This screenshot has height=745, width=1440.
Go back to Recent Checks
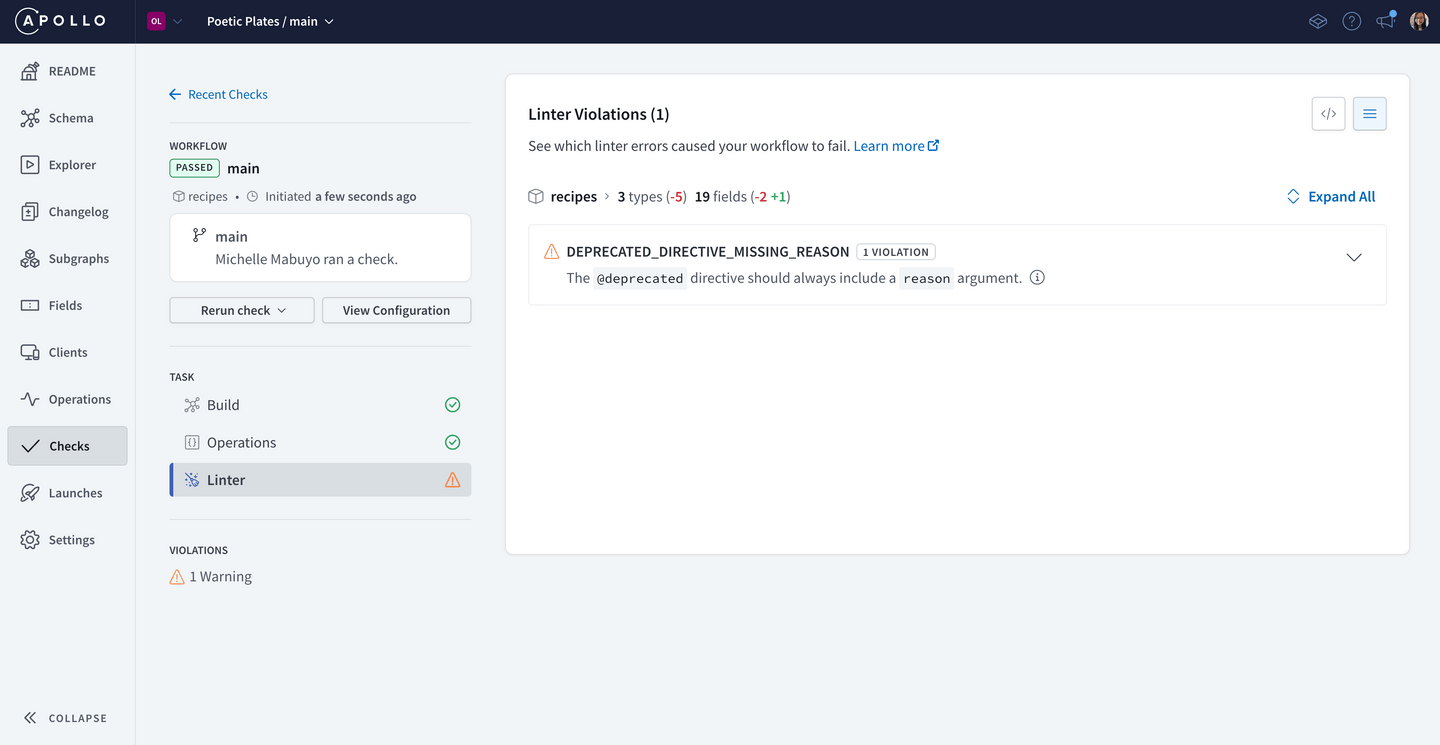tap(219, 94)
